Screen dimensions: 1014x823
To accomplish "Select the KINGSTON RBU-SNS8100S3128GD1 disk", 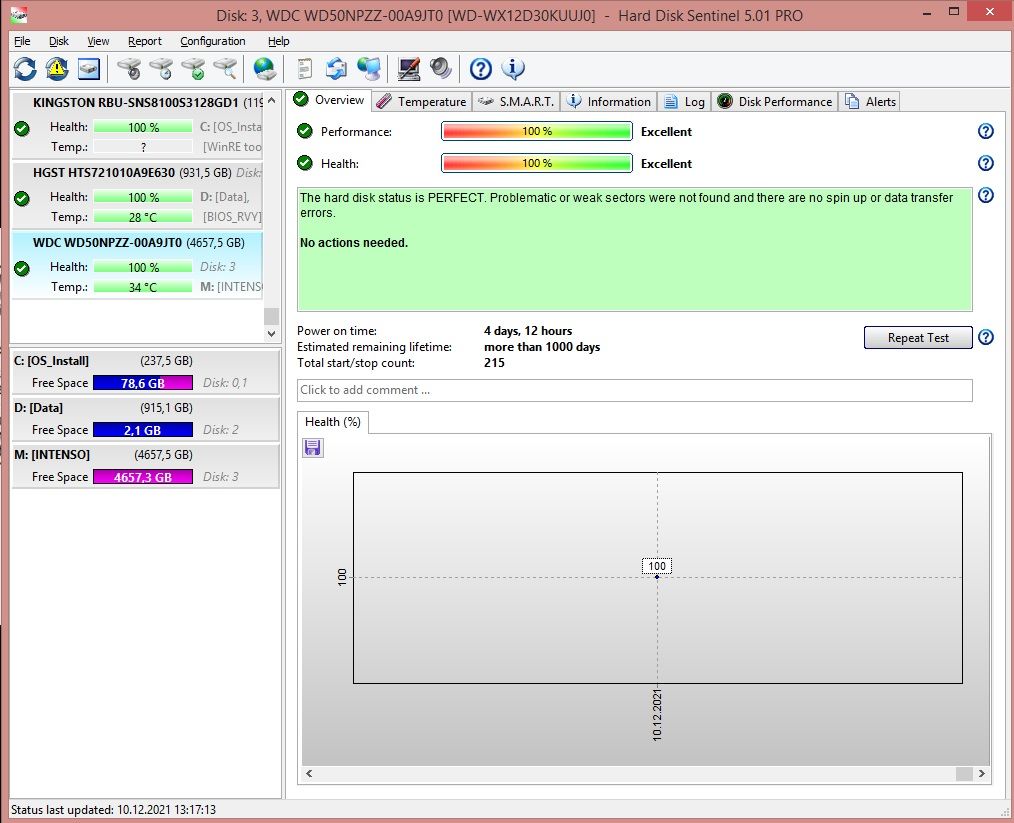I will coord(137,124).
